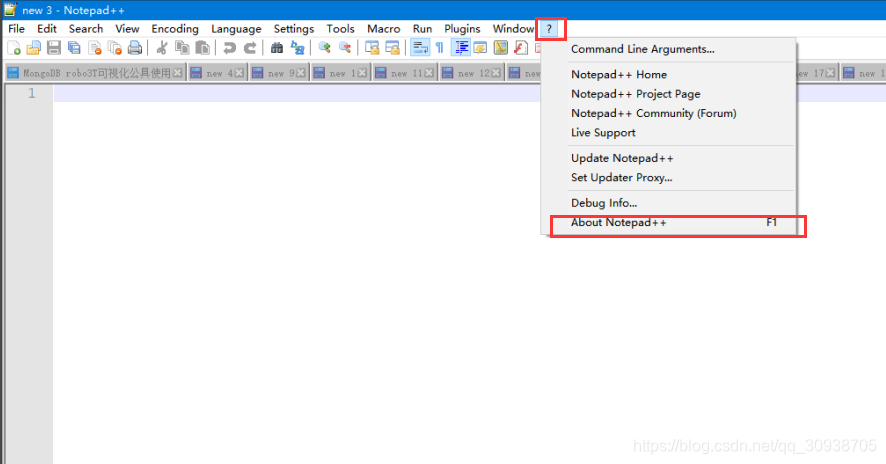Image resolution: width=886 pixels, height=464 pixels.
Task: Switch to the new 1 tab
Action: click(x=341, y=73)
